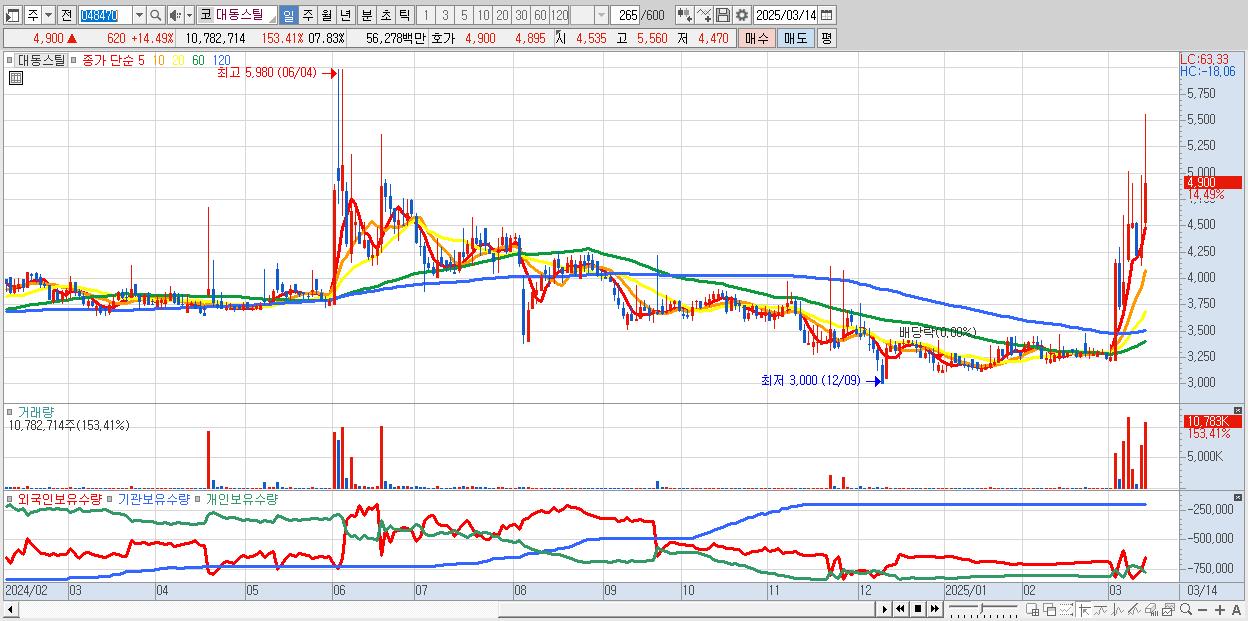Click the 매수 buy button
This screenshot has width=1248, height=621.
coord(756,38)
